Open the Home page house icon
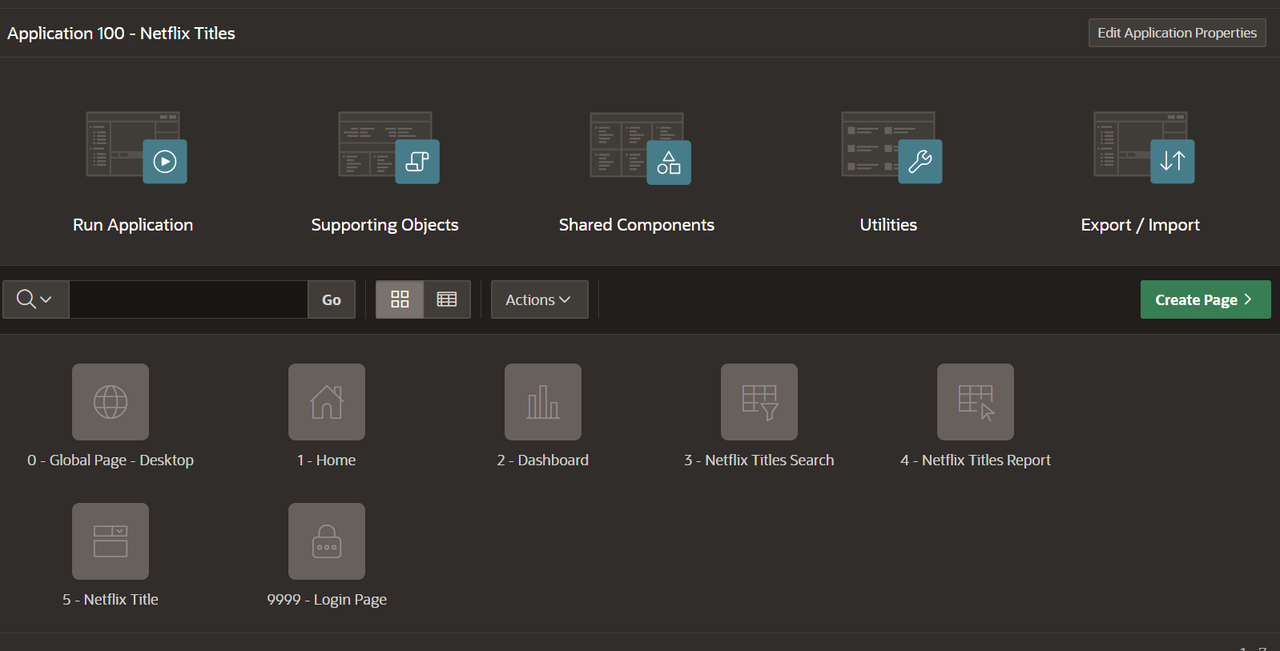This screenshot has width=1280, height=651. click(x=327, y=402)
